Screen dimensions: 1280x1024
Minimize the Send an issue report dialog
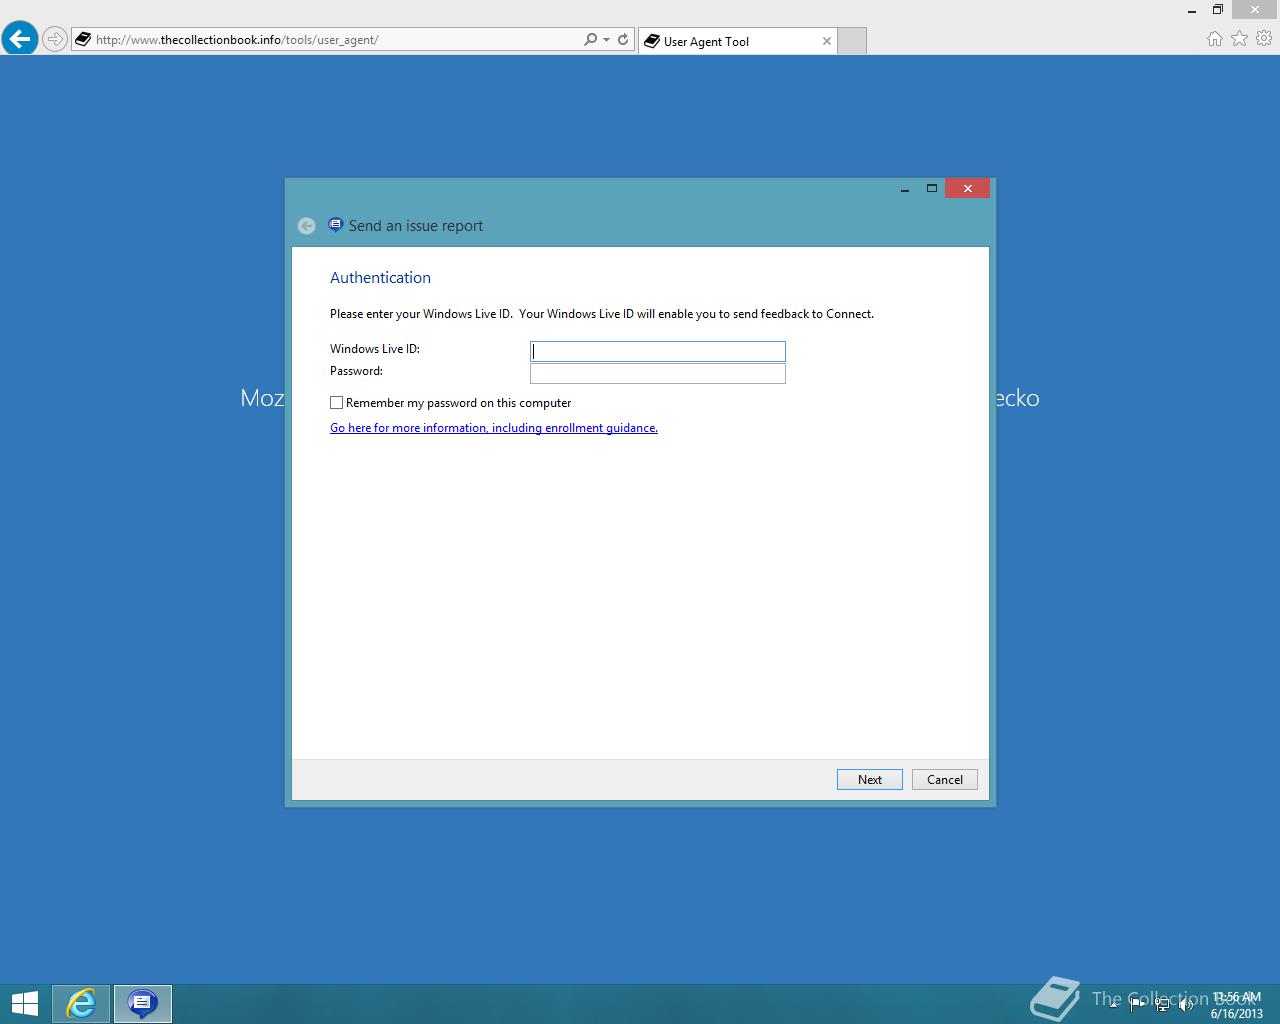[904, 189]
